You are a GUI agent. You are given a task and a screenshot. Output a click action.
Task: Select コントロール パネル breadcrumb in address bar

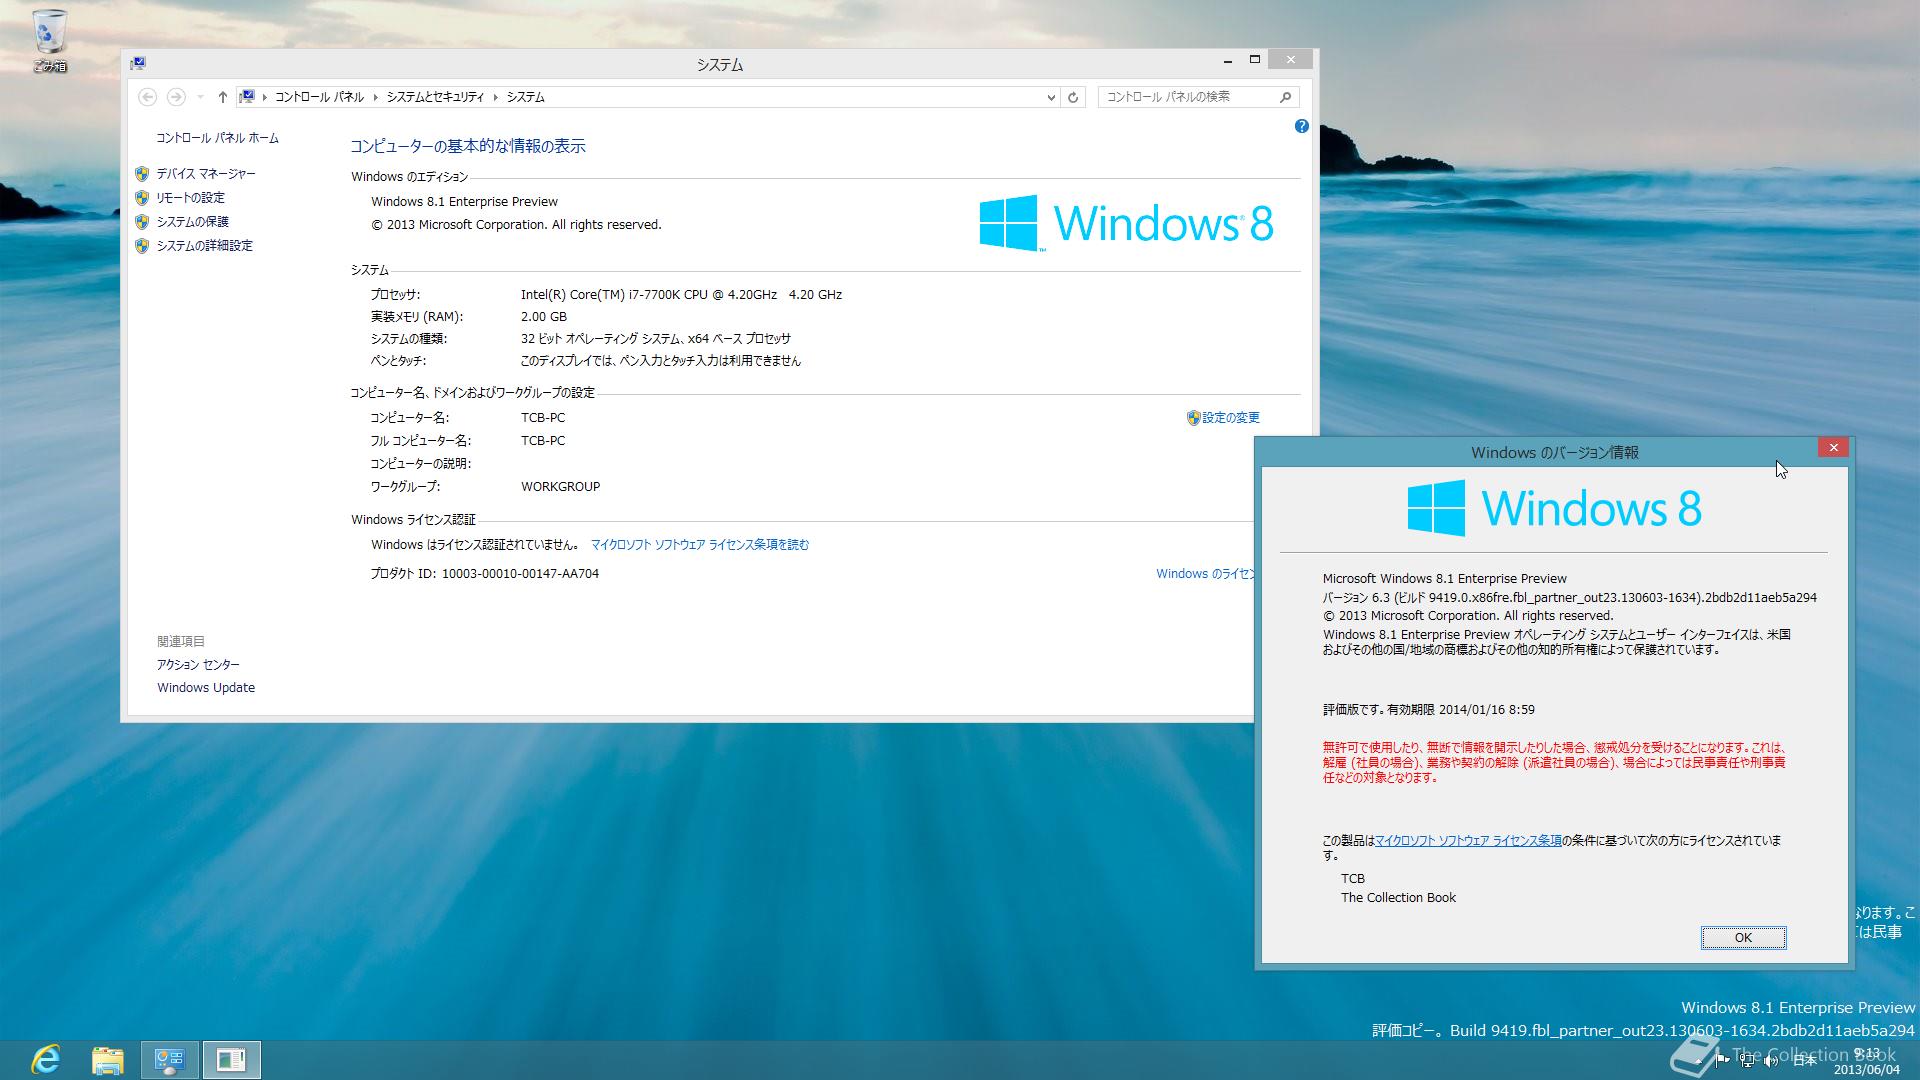point(319,97)
